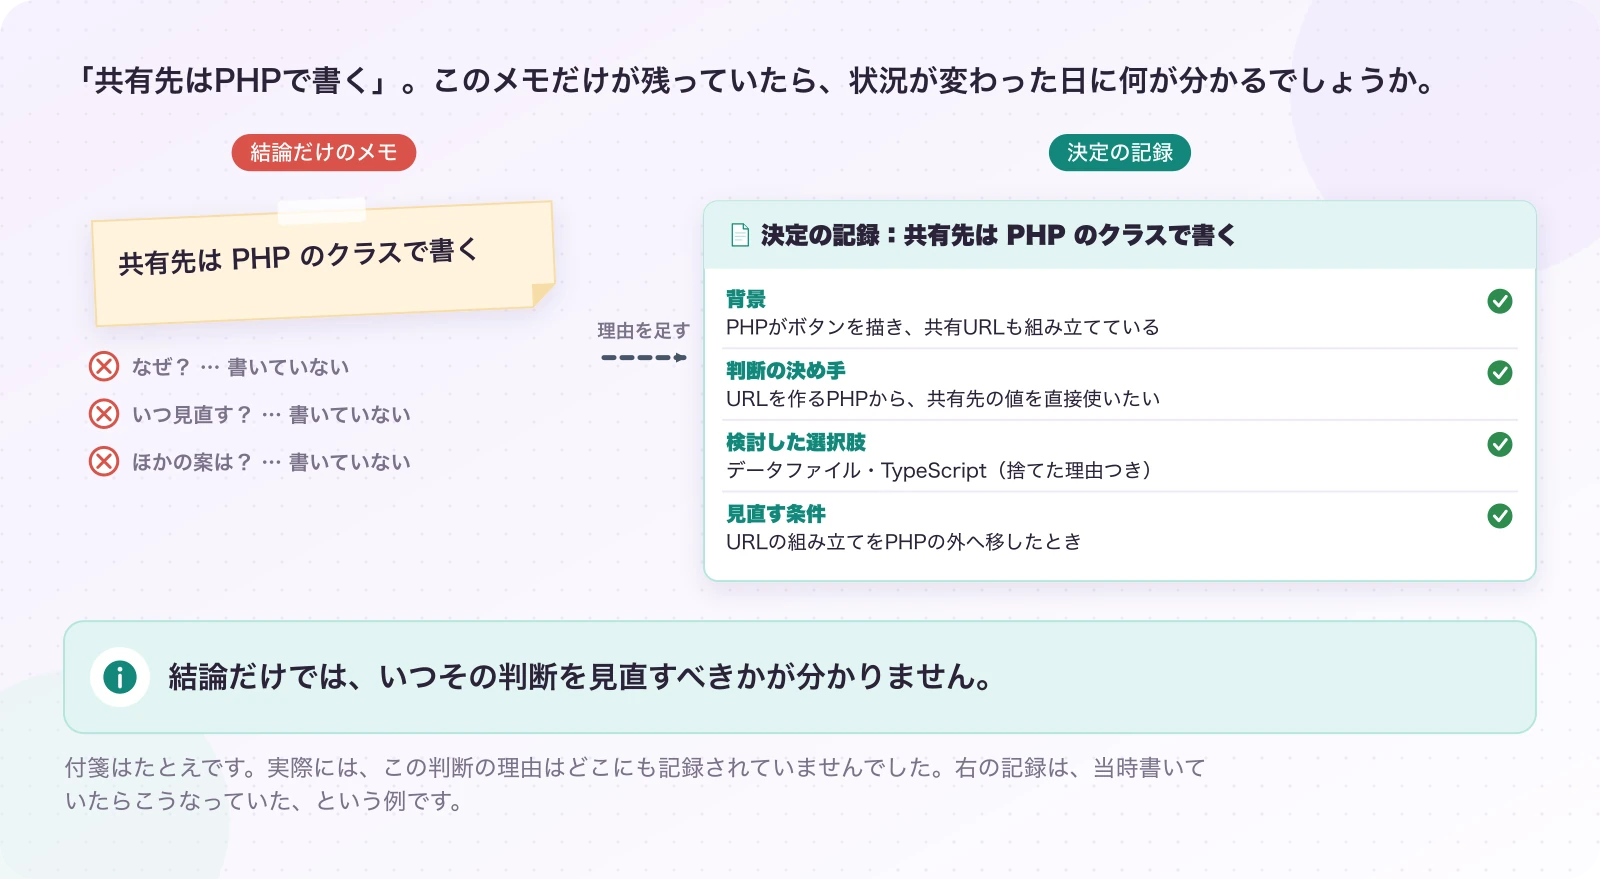
Task: Click the red X icon beside なぜ？
Action: [x=104, y=367]
